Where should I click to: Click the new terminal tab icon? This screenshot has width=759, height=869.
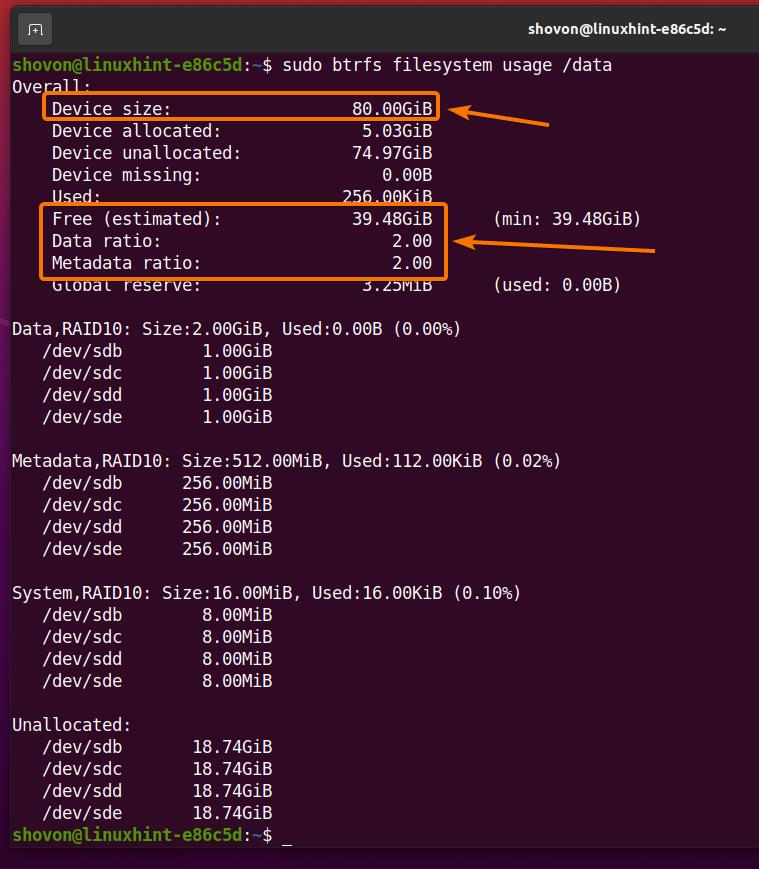(x=35, y=29)
